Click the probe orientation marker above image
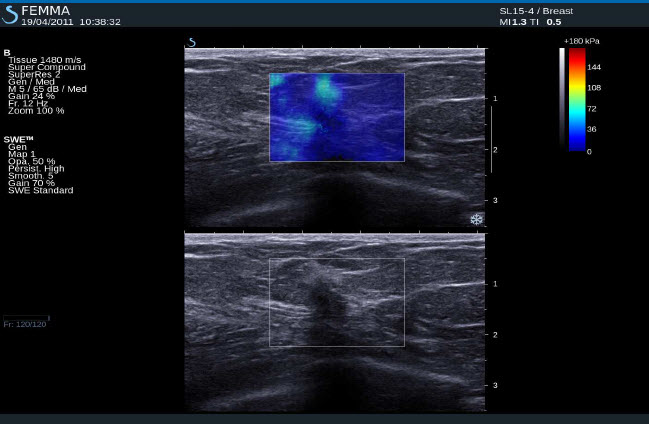The image size is (649, 424). pos(191,43)
